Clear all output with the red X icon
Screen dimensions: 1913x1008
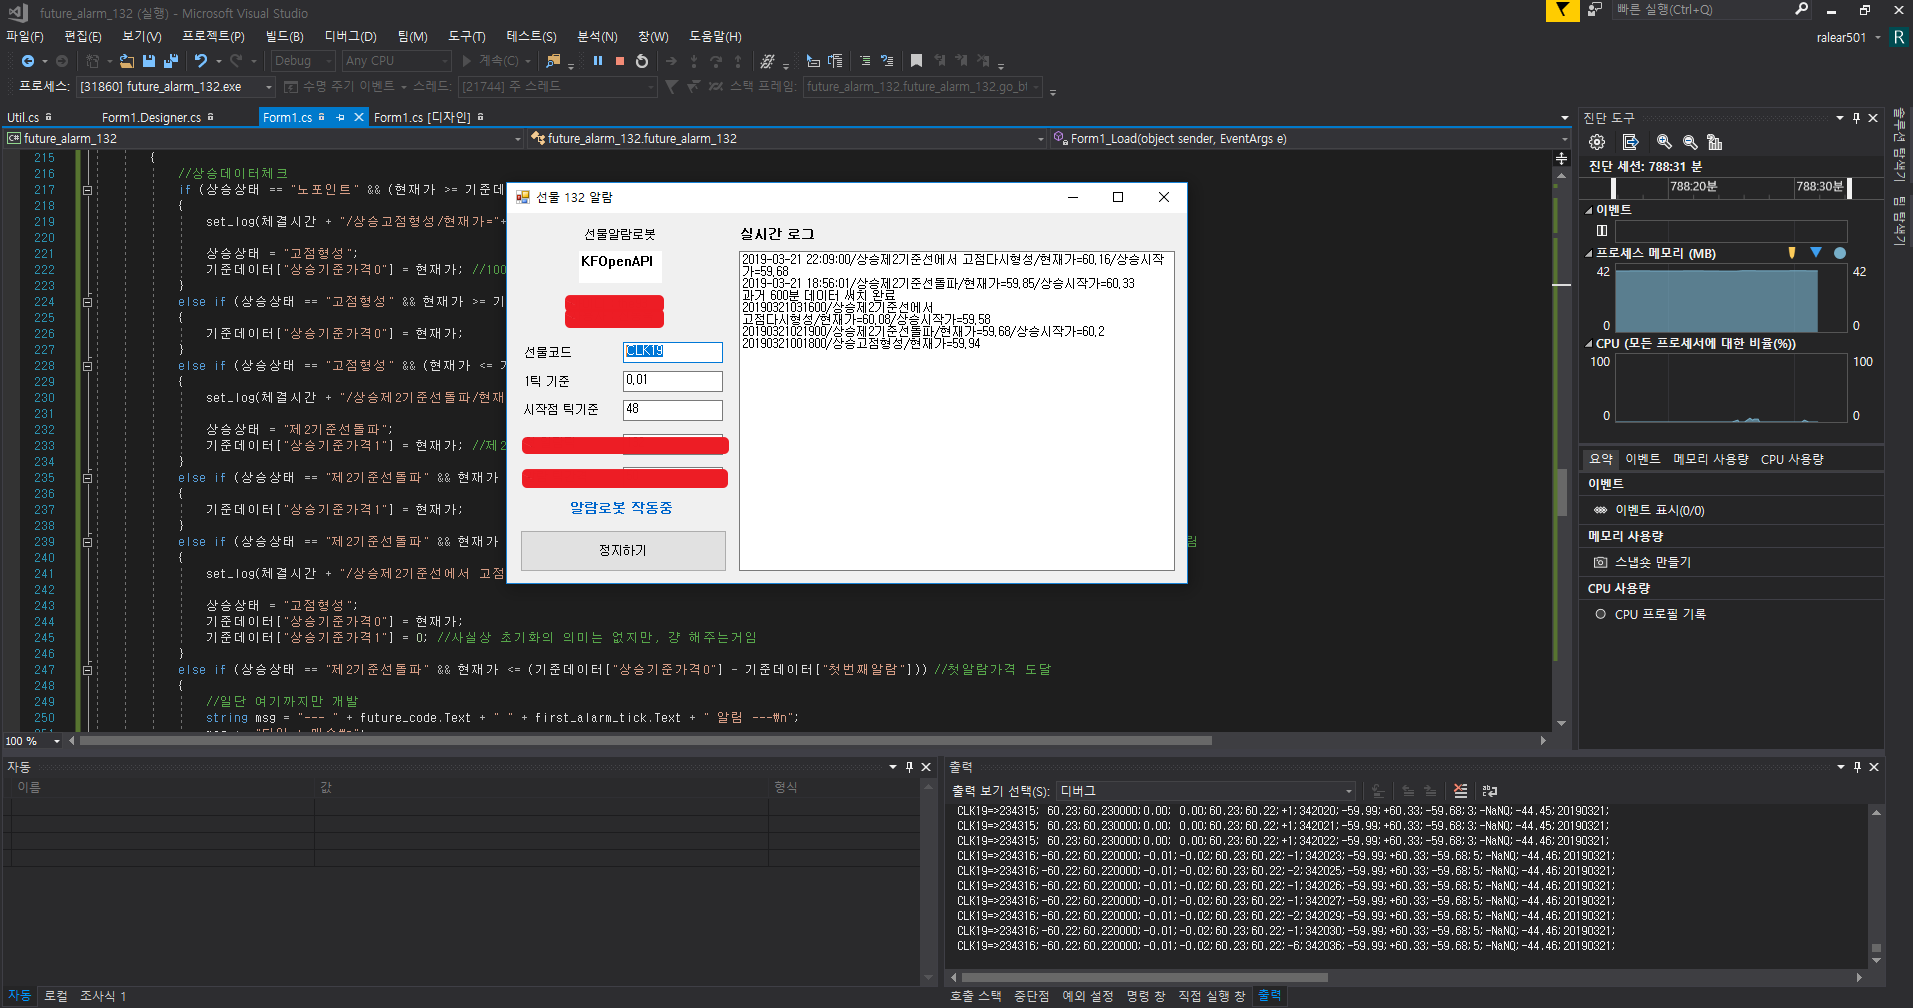point(1461,791)
